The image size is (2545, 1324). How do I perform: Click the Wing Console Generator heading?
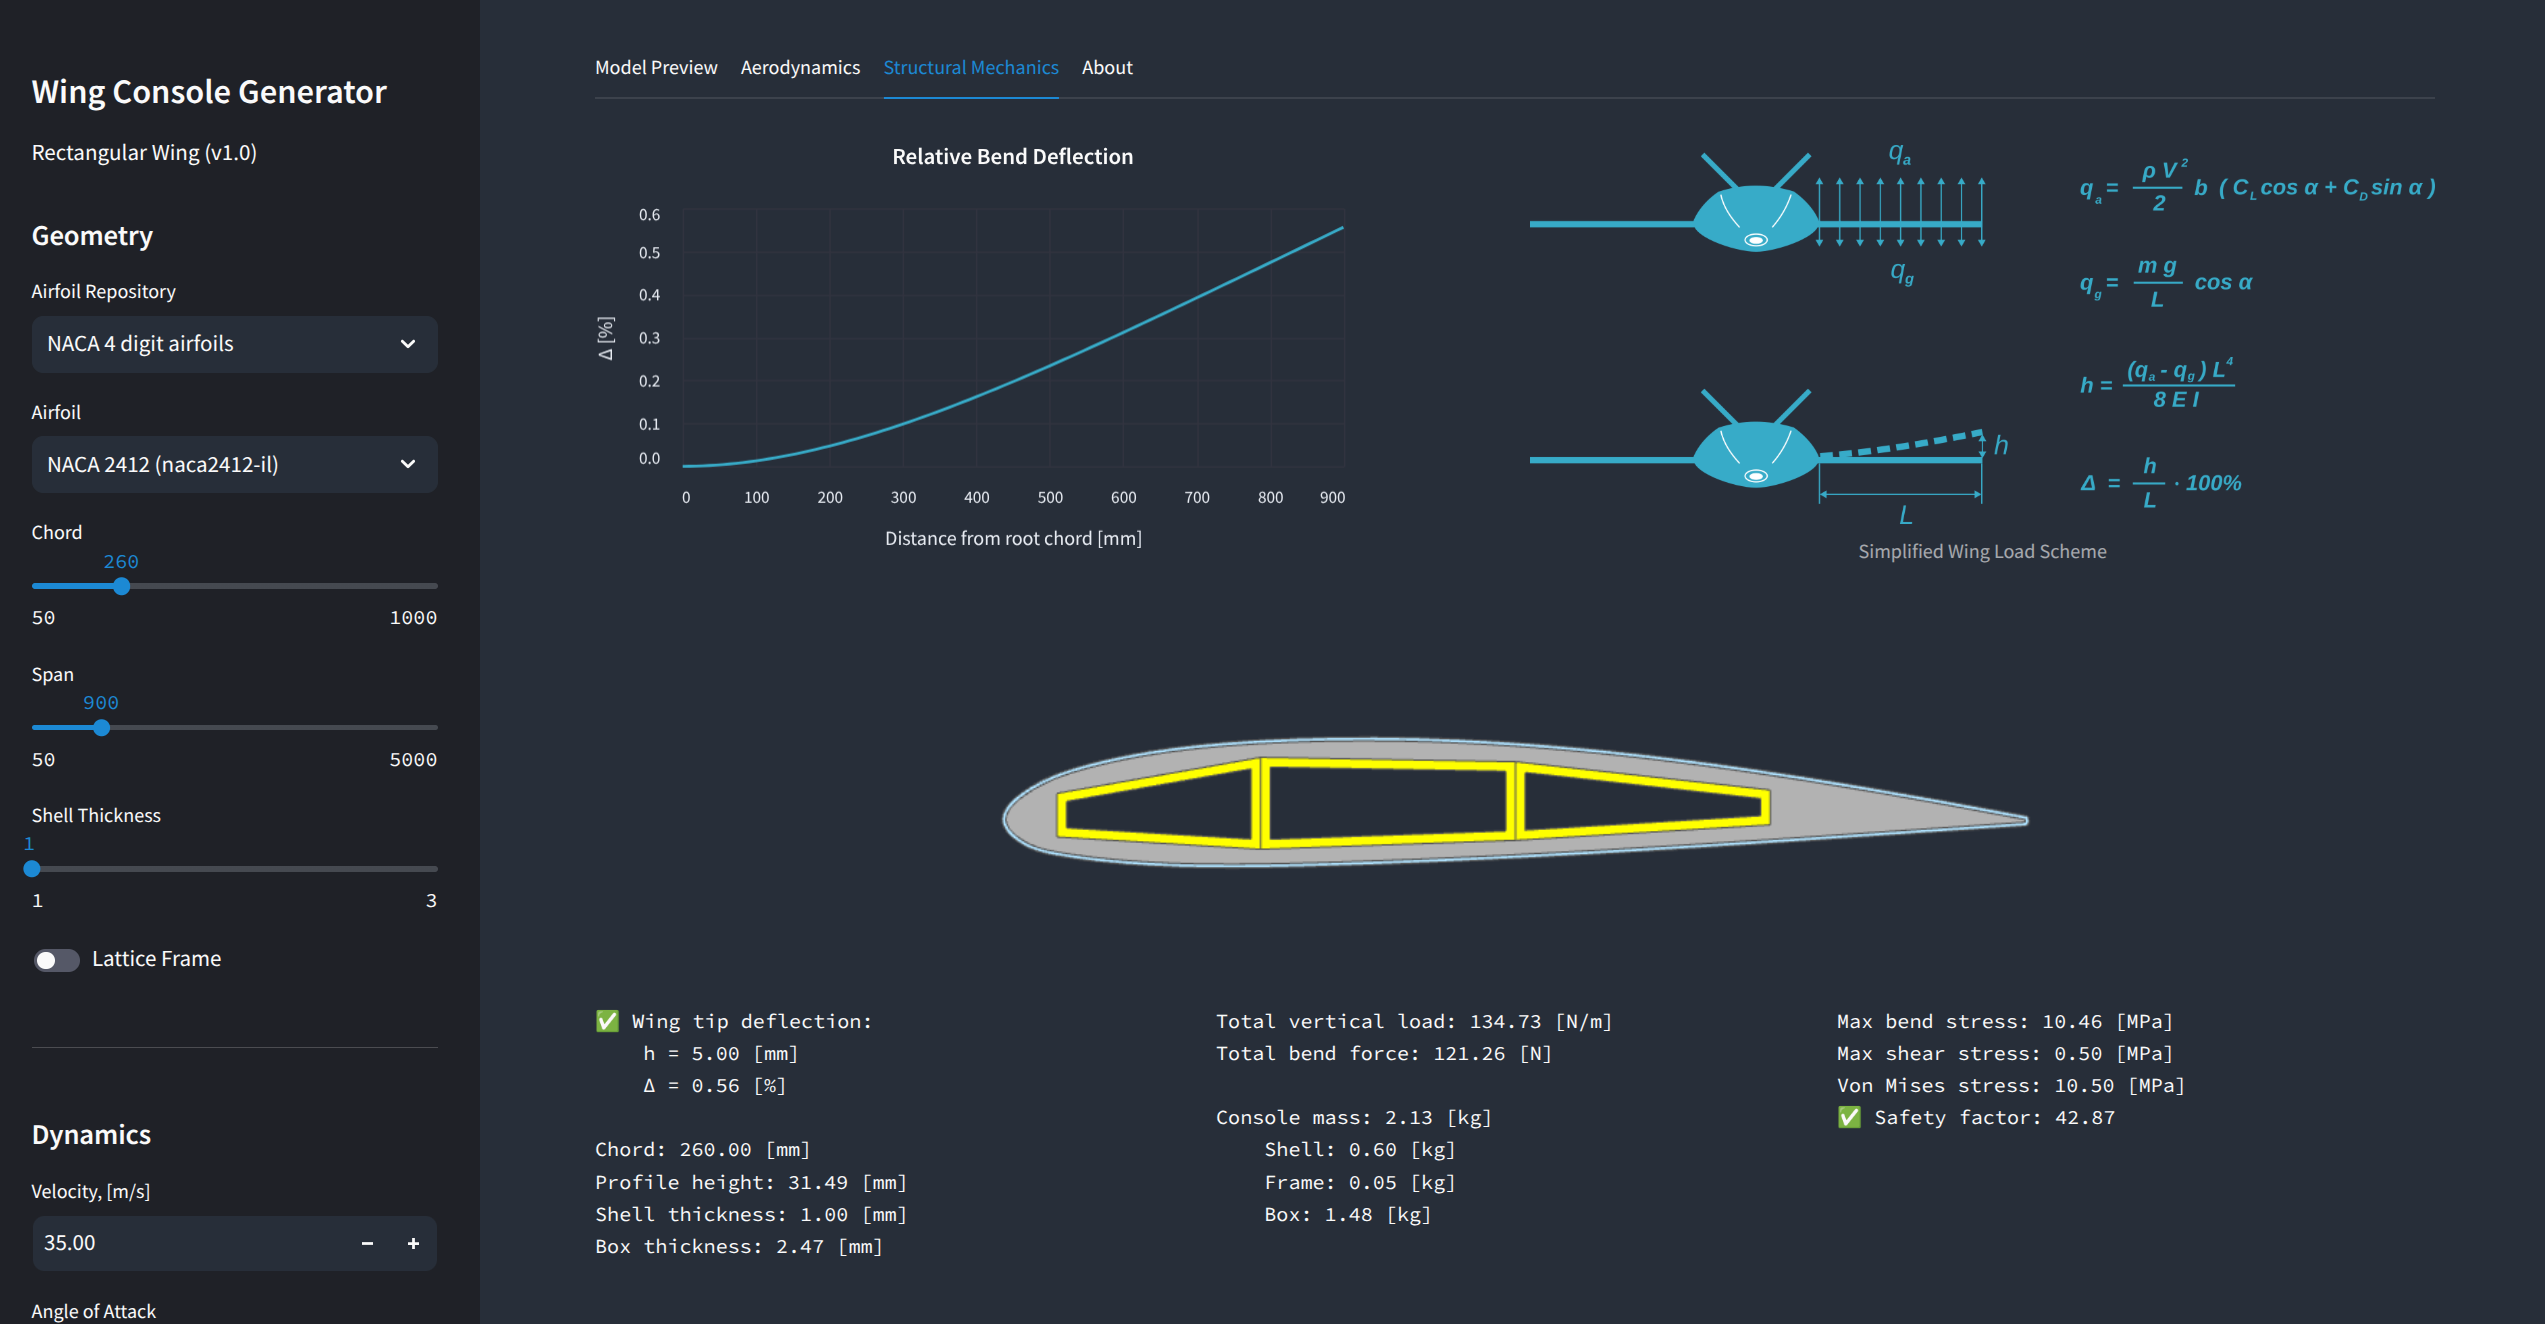click(x=209, y=91)
